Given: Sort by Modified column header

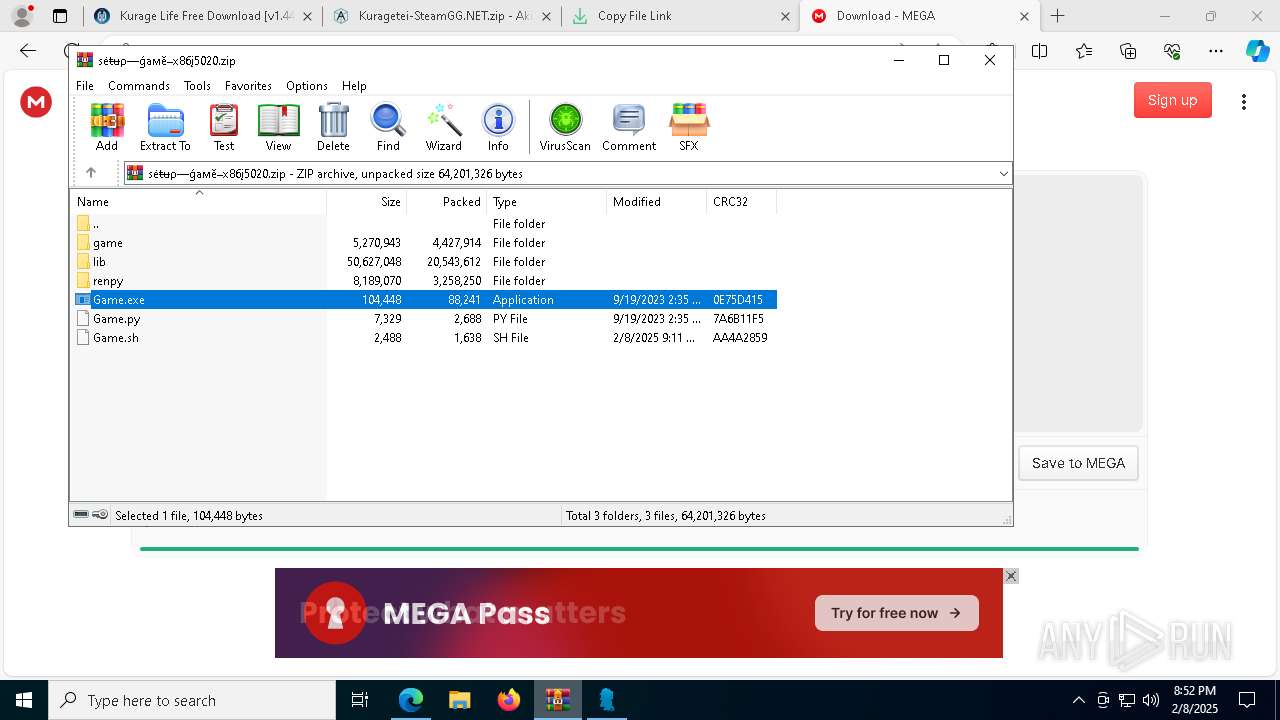Looking at the screenshot, I should (657, 202).
